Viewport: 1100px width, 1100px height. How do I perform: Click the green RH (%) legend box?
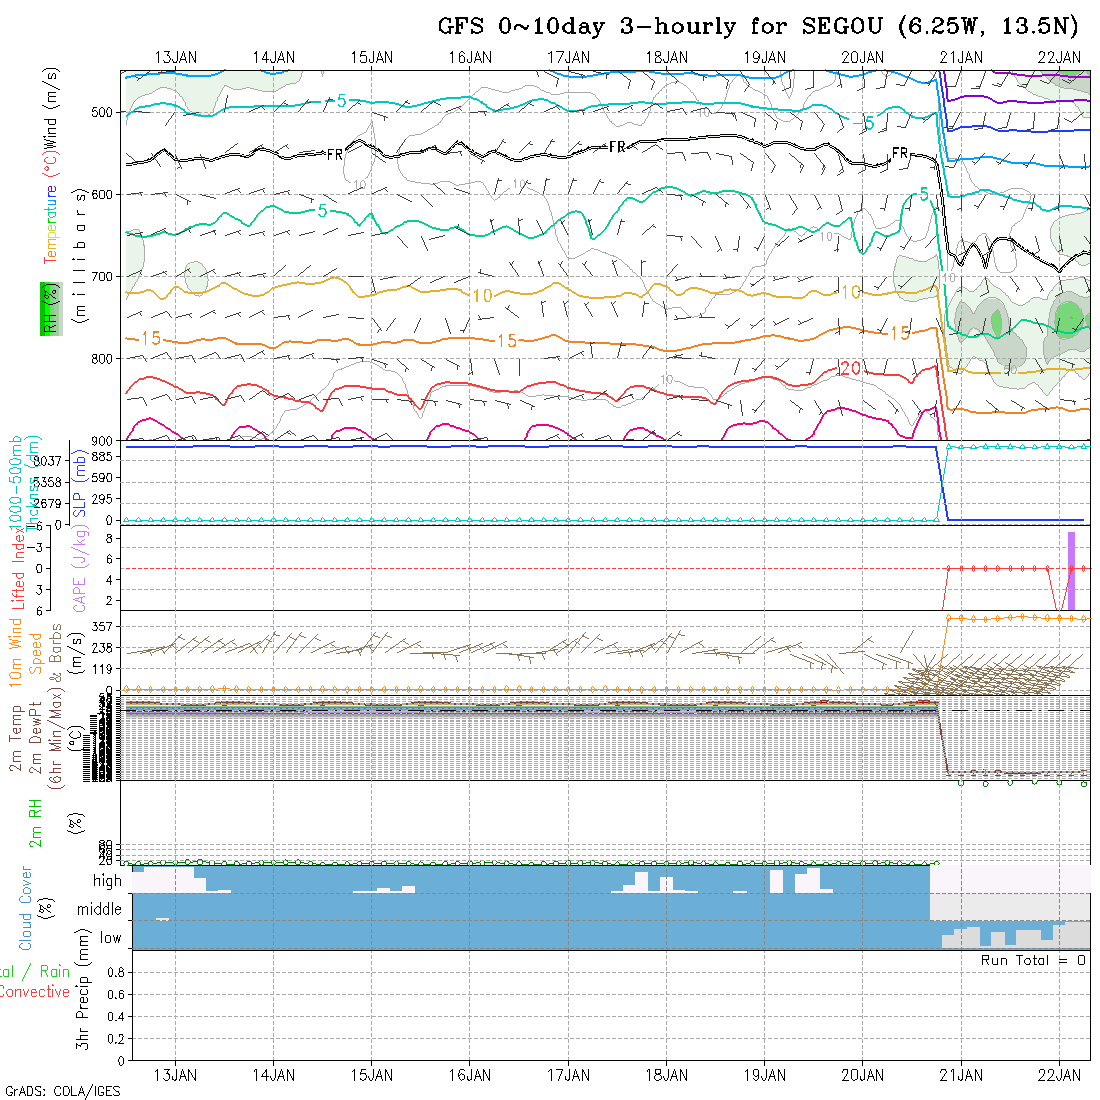coord(46,308)
